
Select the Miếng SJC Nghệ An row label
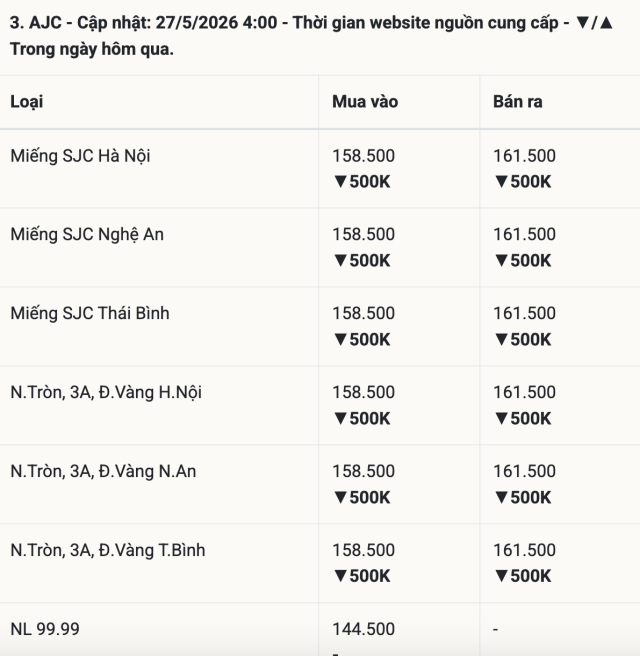tap(87, 235)
